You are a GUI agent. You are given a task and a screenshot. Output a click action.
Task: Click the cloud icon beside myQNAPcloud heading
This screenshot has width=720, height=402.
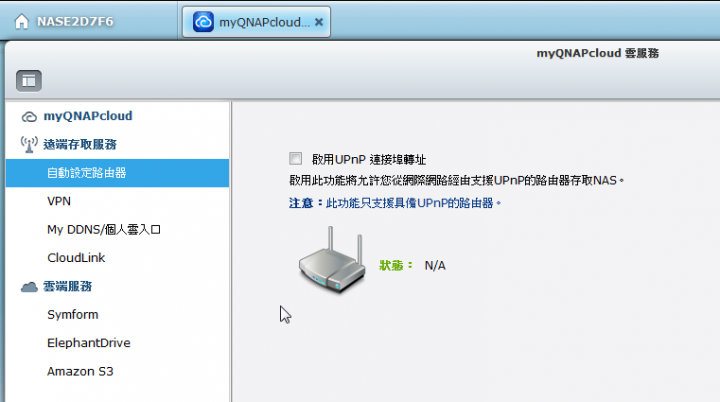(29, 117)
